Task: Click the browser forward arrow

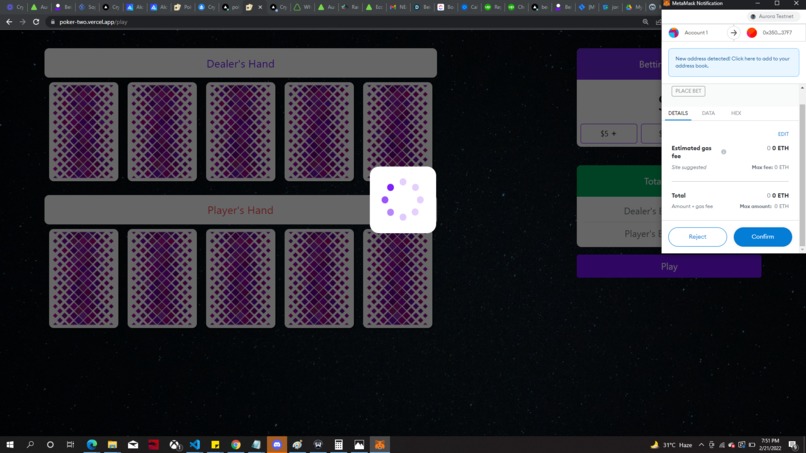Action: point(22,22)
